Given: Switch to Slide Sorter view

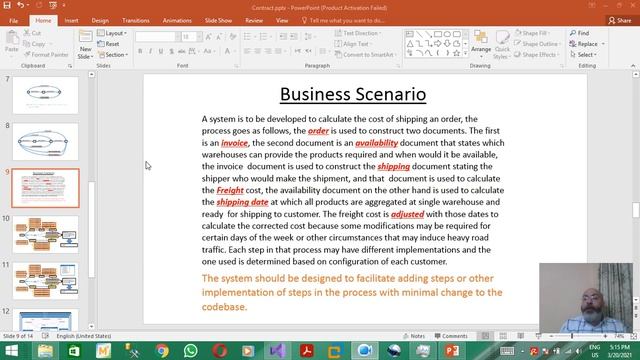Looking at the screenshot, I should click(503, 336).
